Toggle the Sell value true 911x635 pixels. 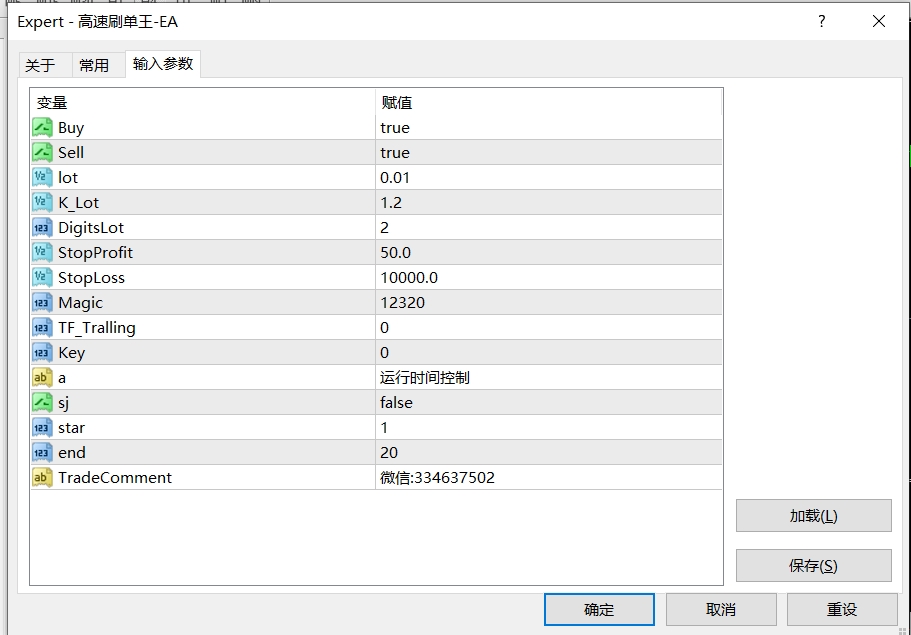coord(395,152)
